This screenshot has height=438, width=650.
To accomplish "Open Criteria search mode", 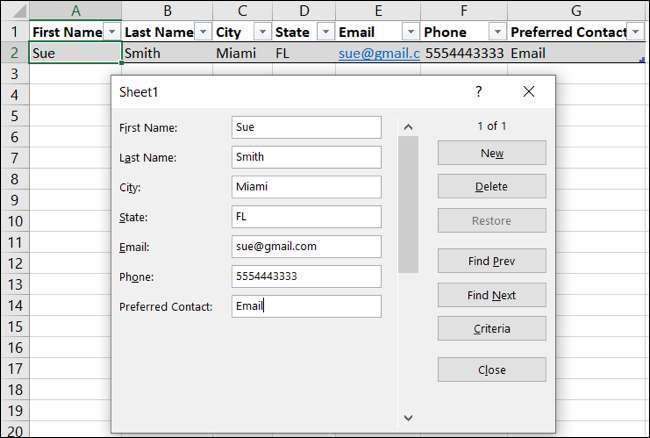I will click(491, 329).
